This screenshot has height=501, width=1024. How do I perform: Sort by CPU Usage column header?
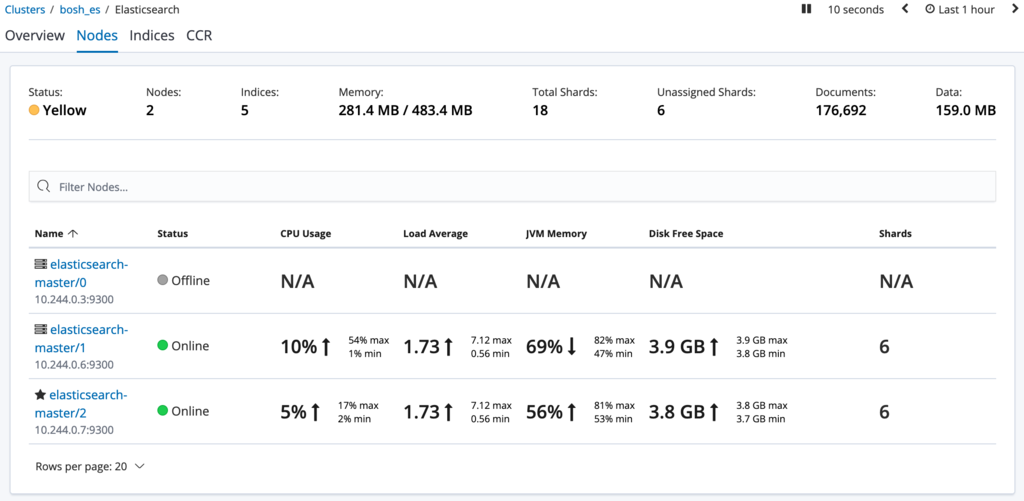[306, 233]
